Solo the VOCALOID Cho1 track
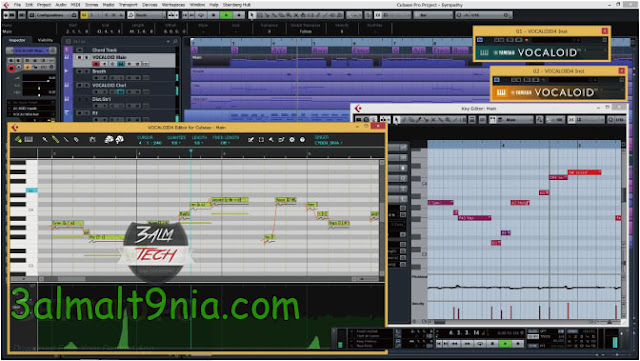 point(87,85)
